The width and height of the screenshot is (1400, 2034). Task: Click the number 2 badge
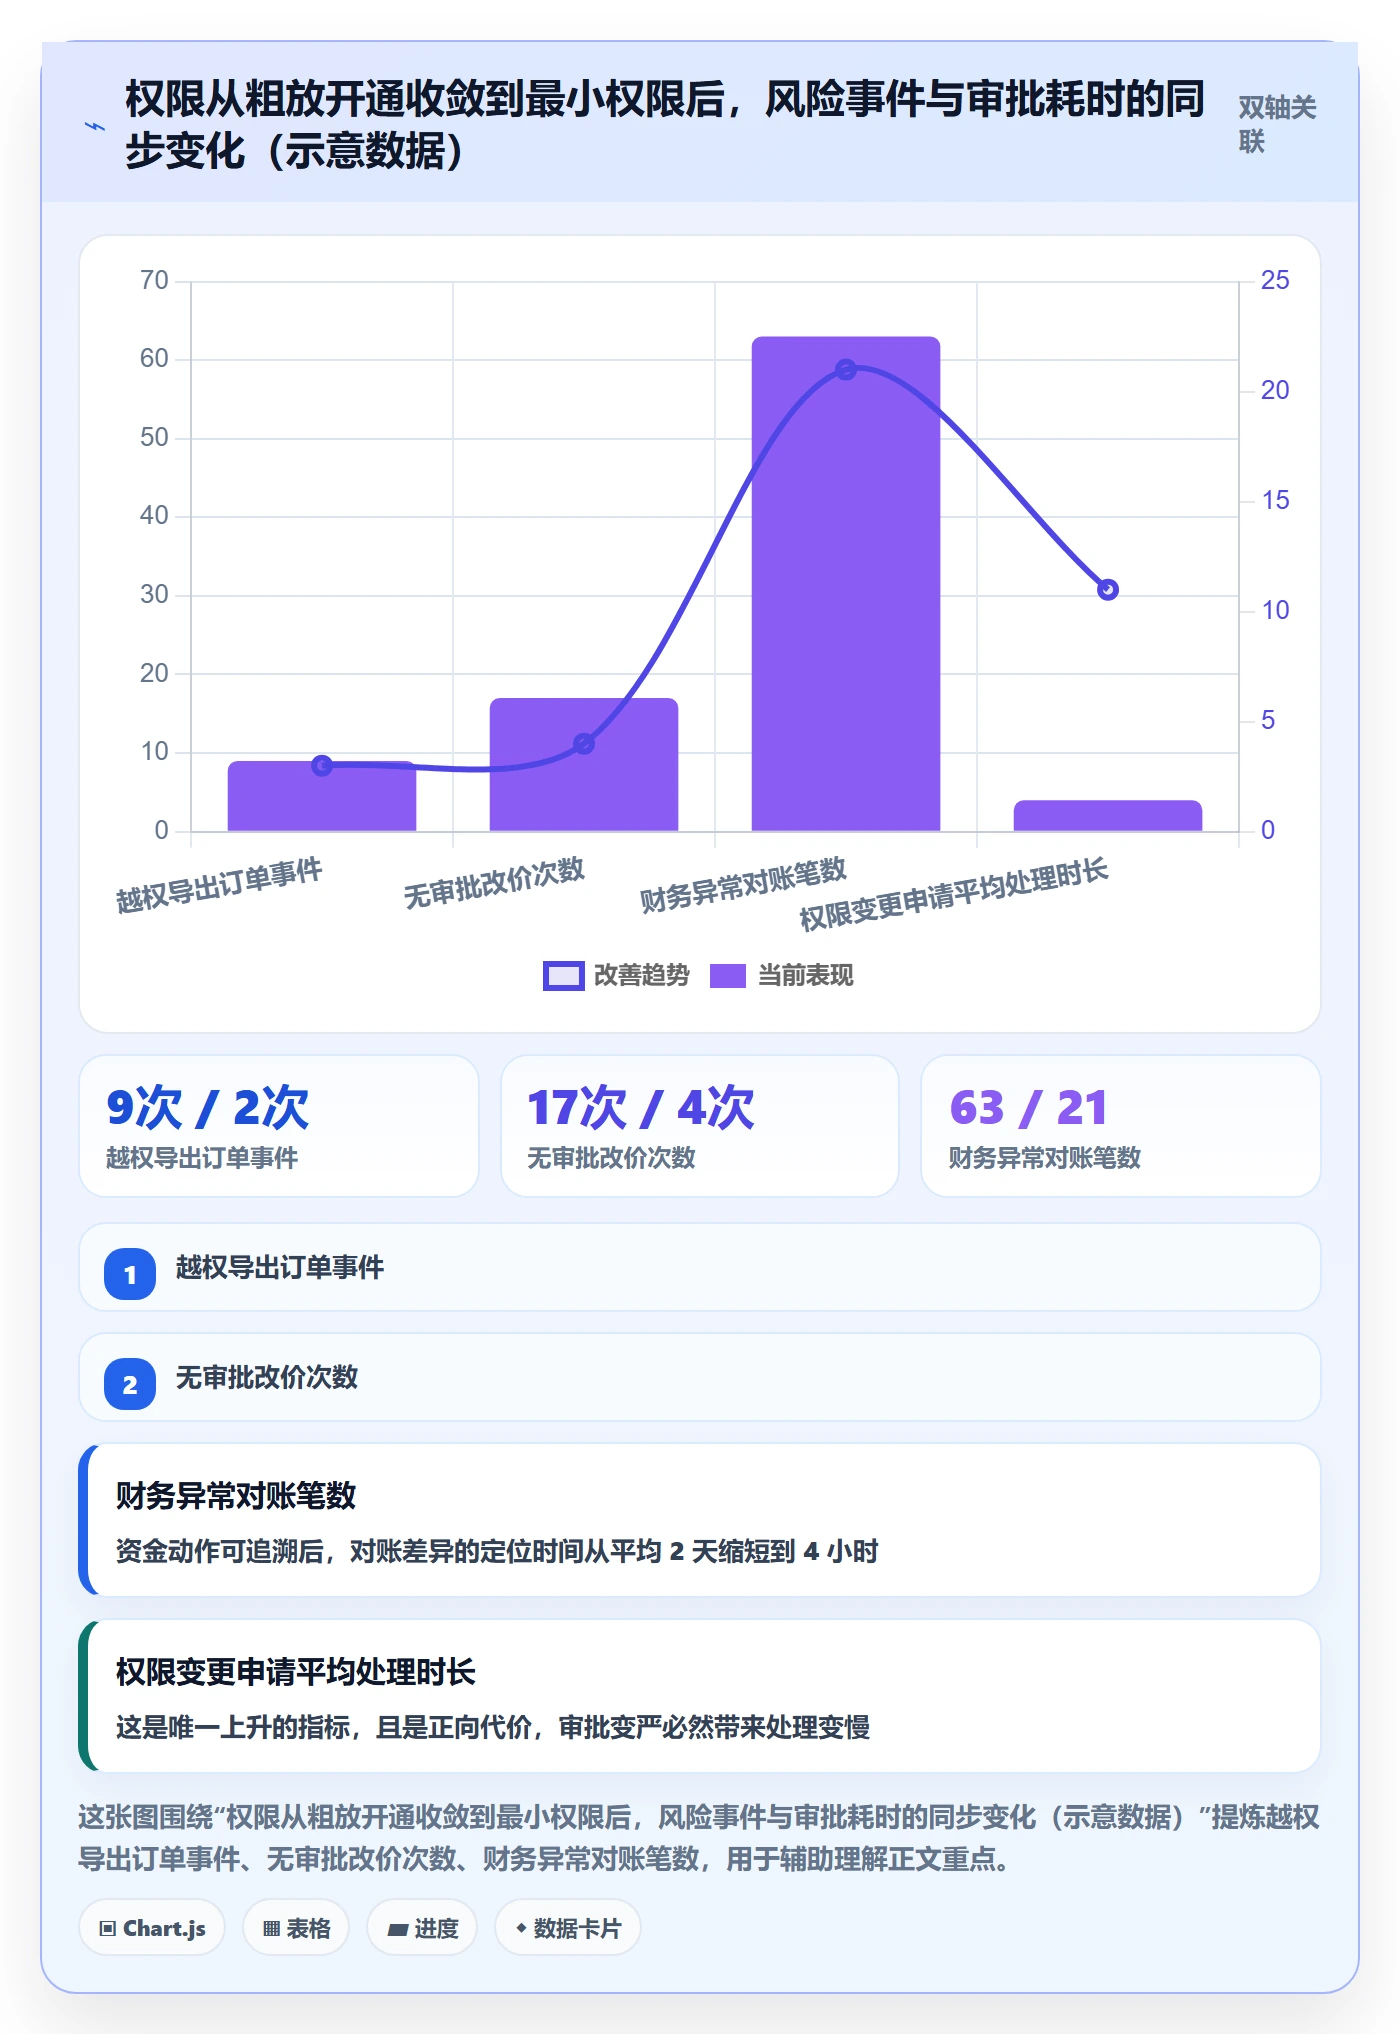tap(130, 1384)
